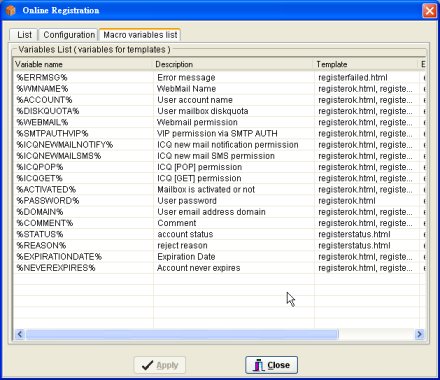440x380 pixels.
Task: Click the 'User password' description
Action: pyautogui.click(x=187, y=201)
